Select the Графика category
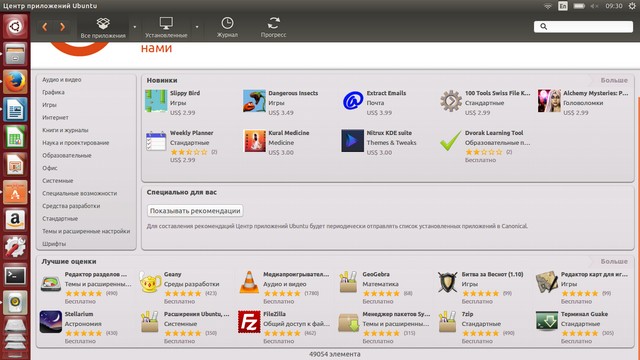Image resolution: width=640 pixels, height=360 pixels. (53, 92)
